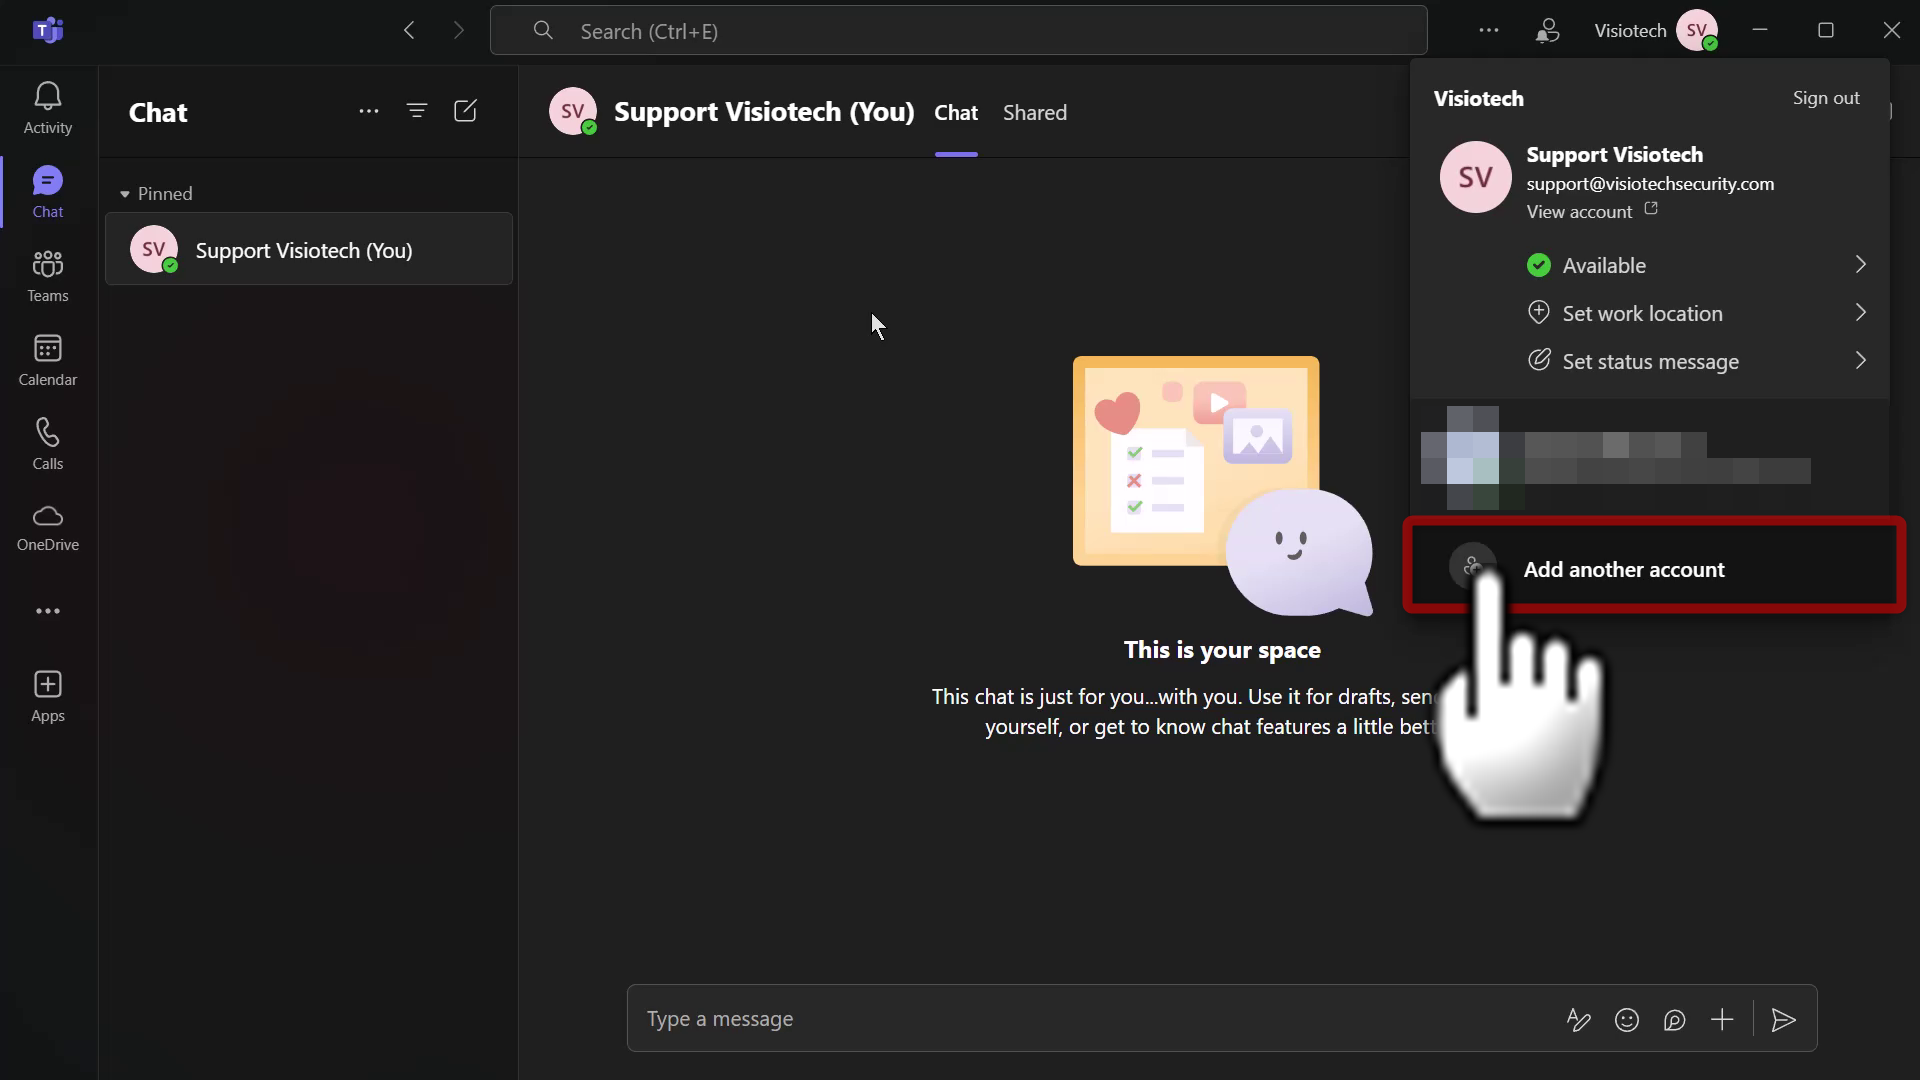Click the large SV avatar in account panel
This screenshot has width=1920, height=1080.
[1475, 177]
